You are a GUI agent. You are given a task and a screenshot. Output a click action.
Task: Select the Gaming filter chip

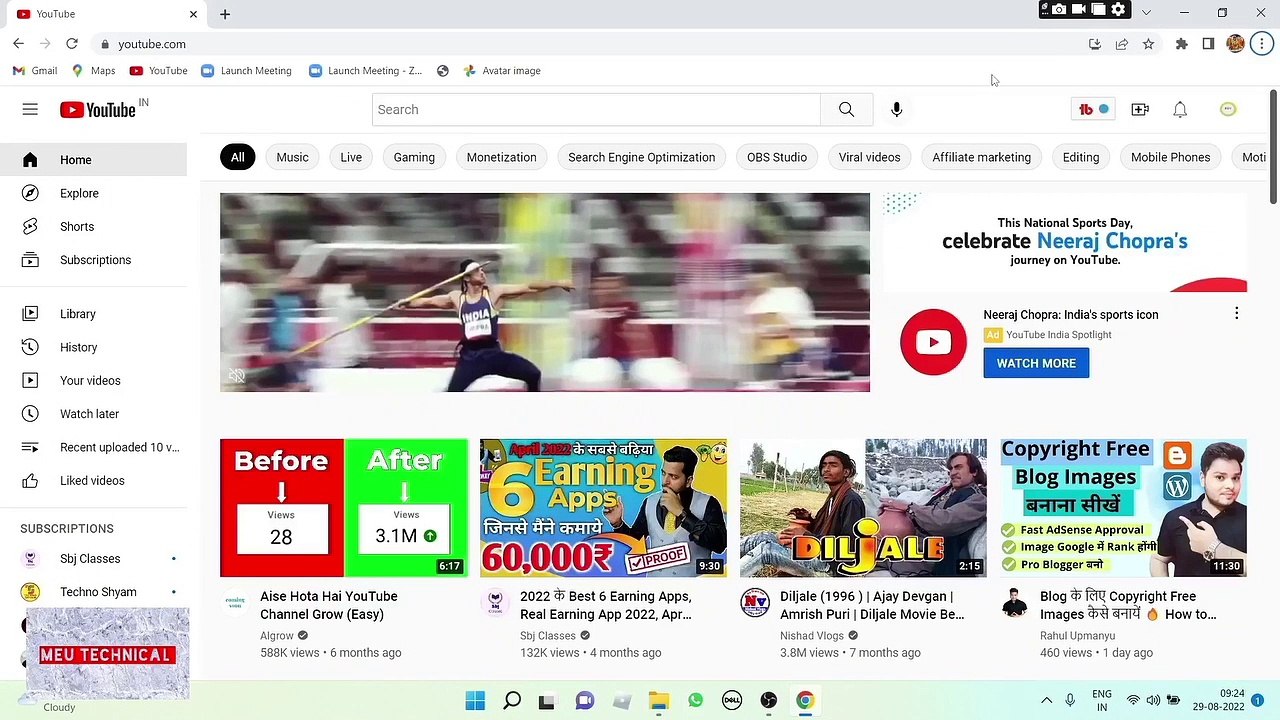(x=414, y=157)
